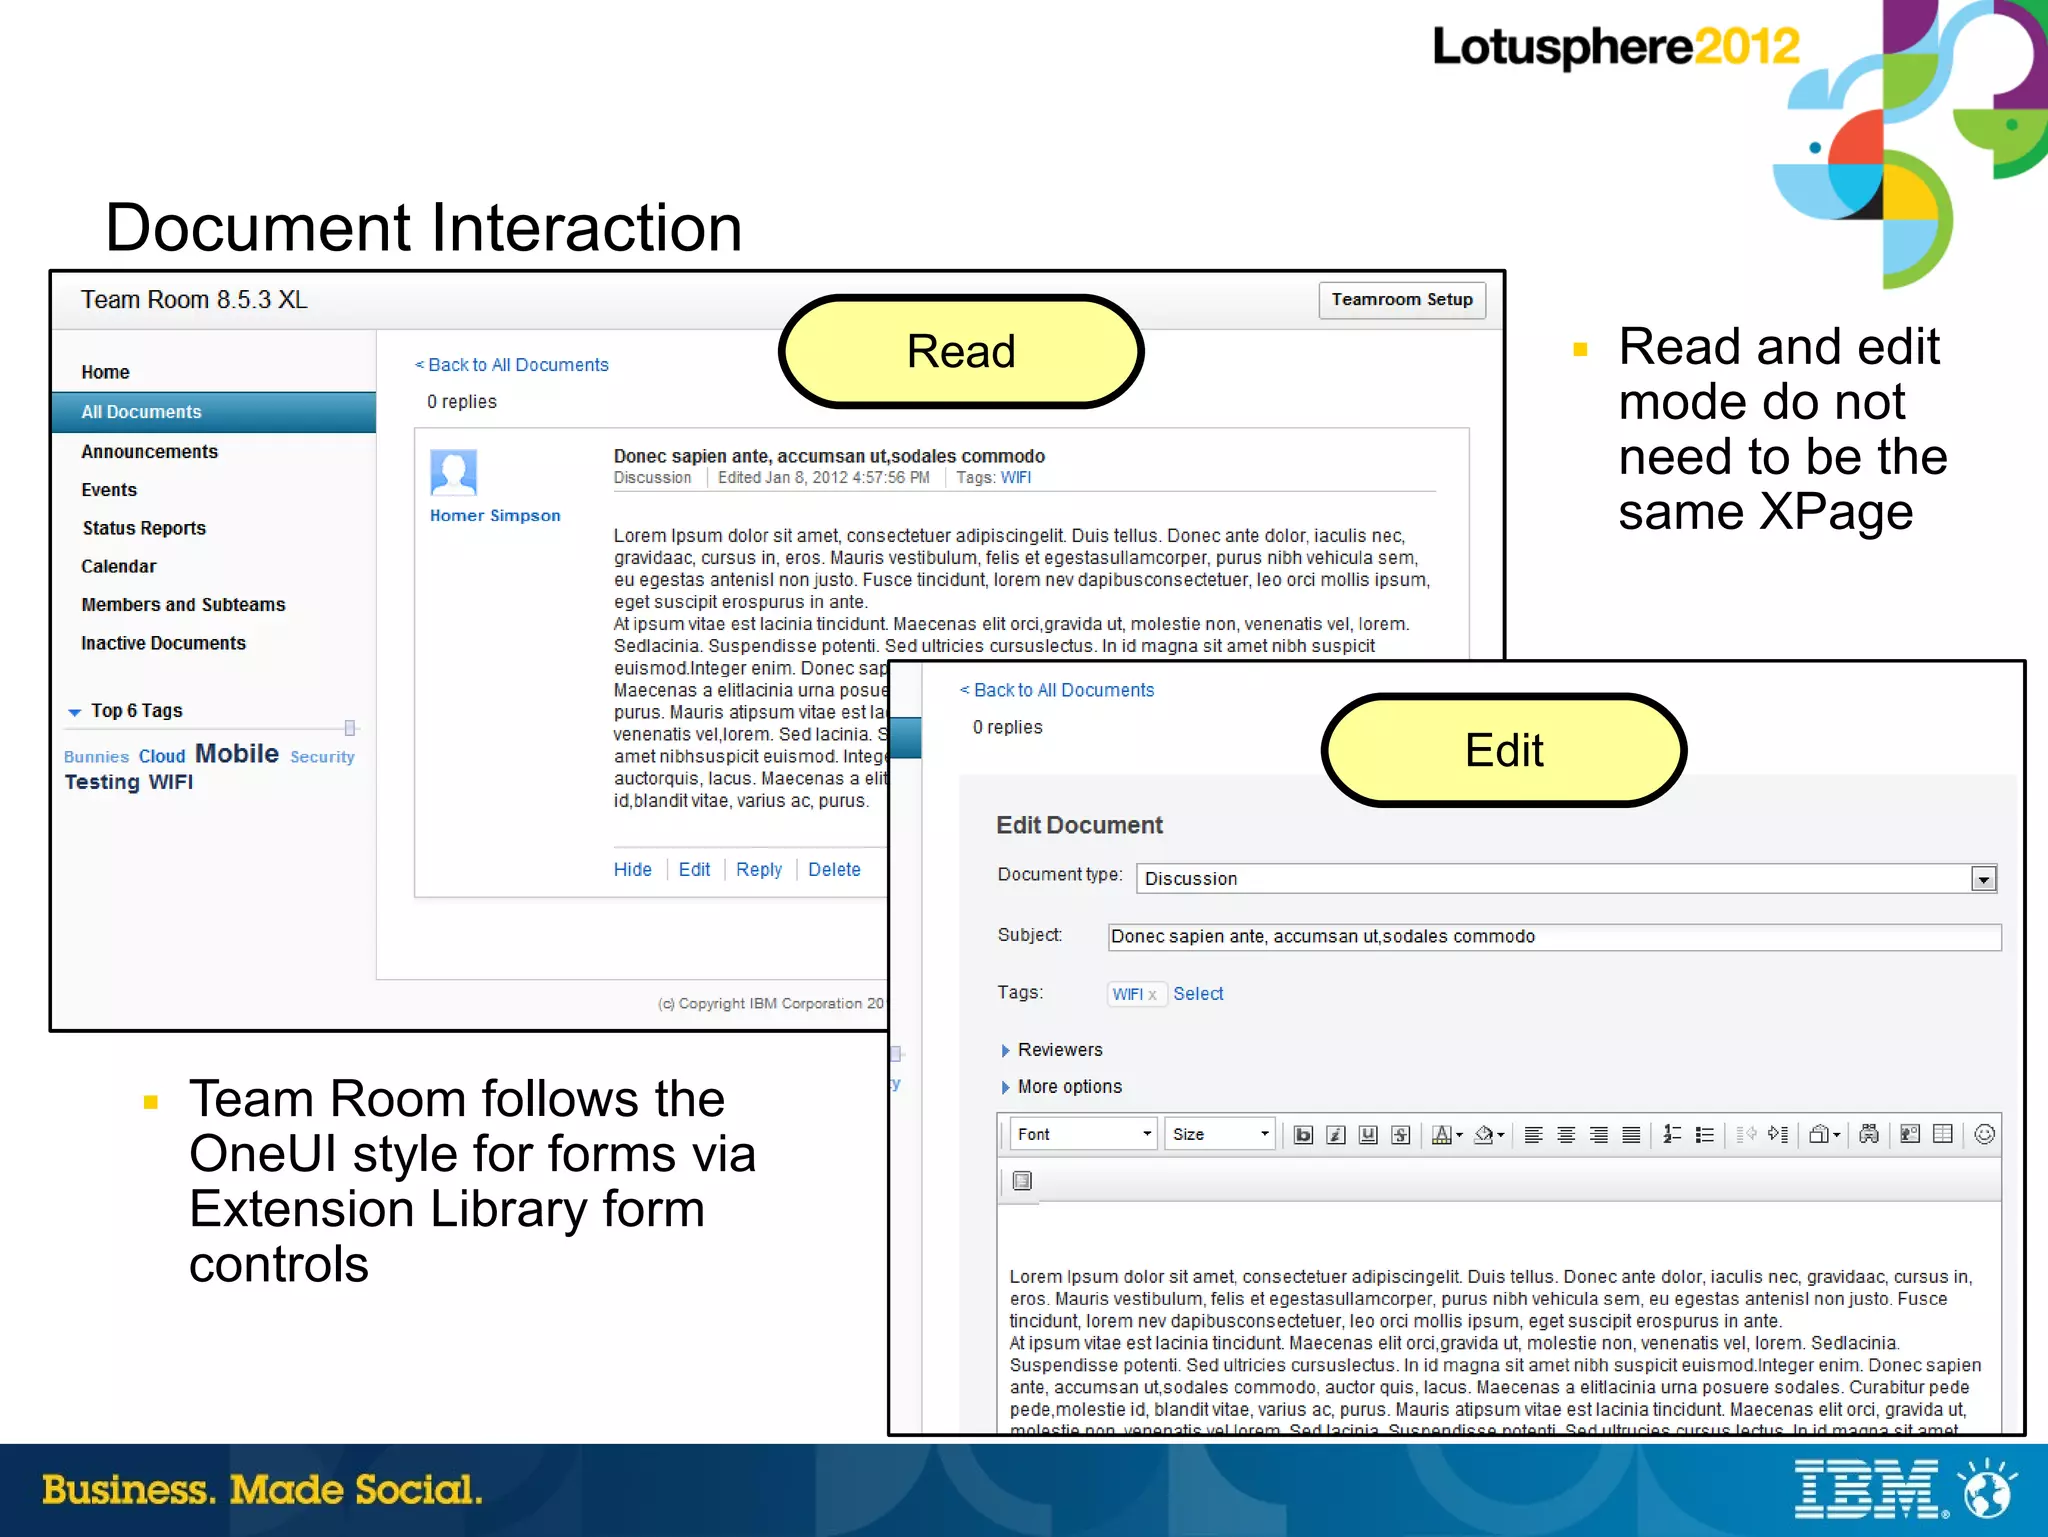Toggle strikethrough in the editor toolbar
This screenshot has width=2048, height=1537.
[1401, 1134]
